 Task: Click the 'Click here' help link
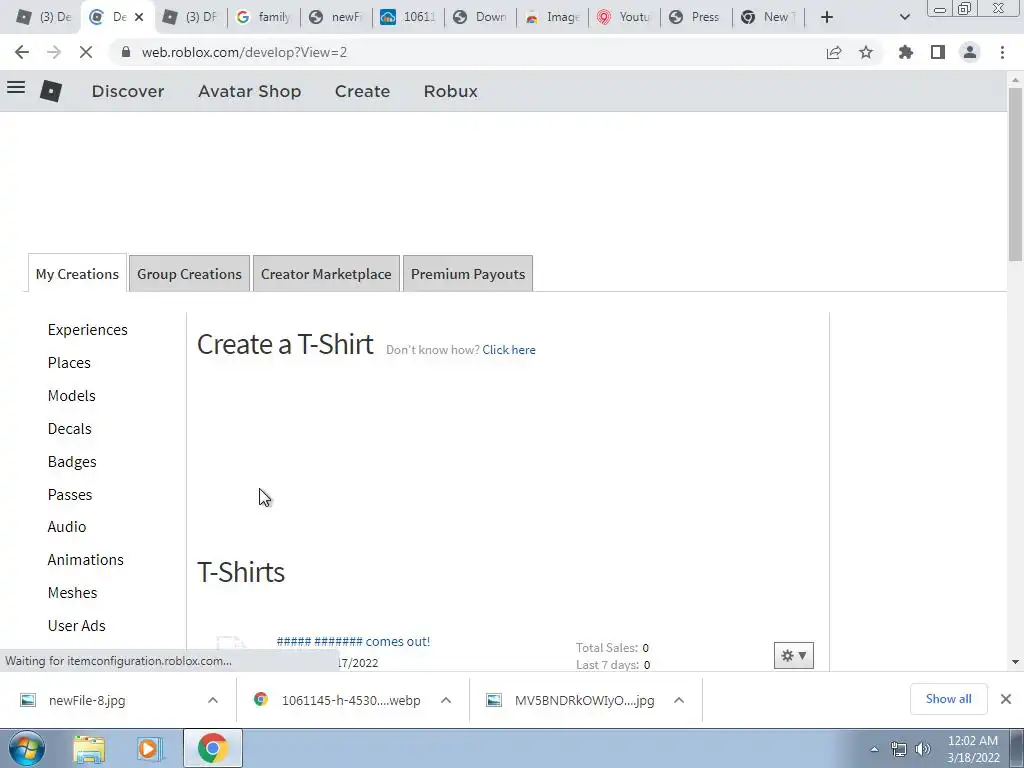(509, 350)
